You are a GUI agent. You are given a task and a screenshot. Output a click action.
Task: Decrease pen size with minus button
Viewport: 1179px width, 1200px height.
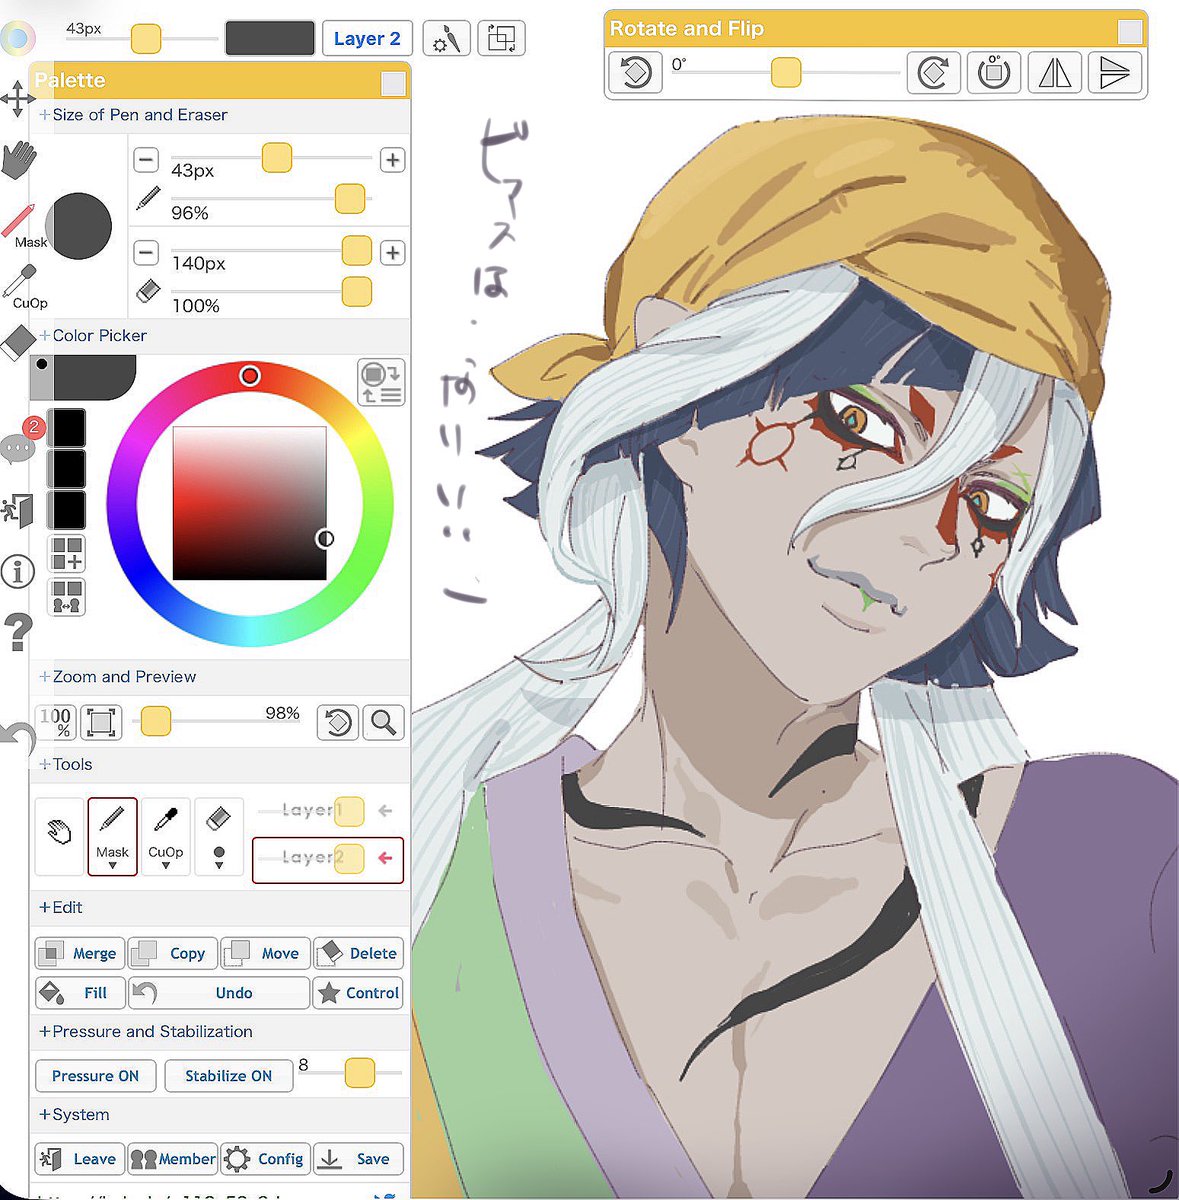(146, 160)
